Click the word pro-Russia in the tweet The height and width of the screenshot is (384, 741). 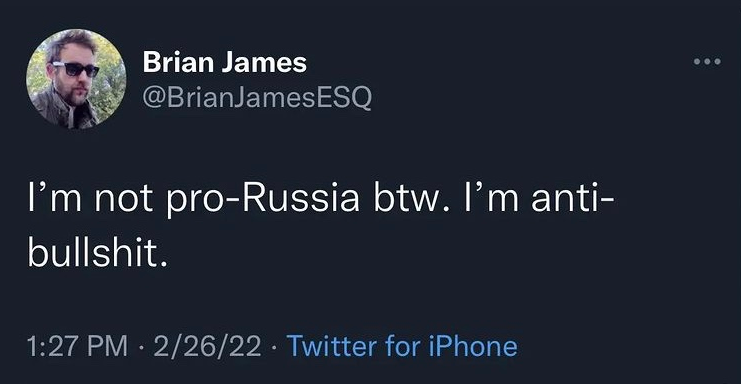coord(263,200)
